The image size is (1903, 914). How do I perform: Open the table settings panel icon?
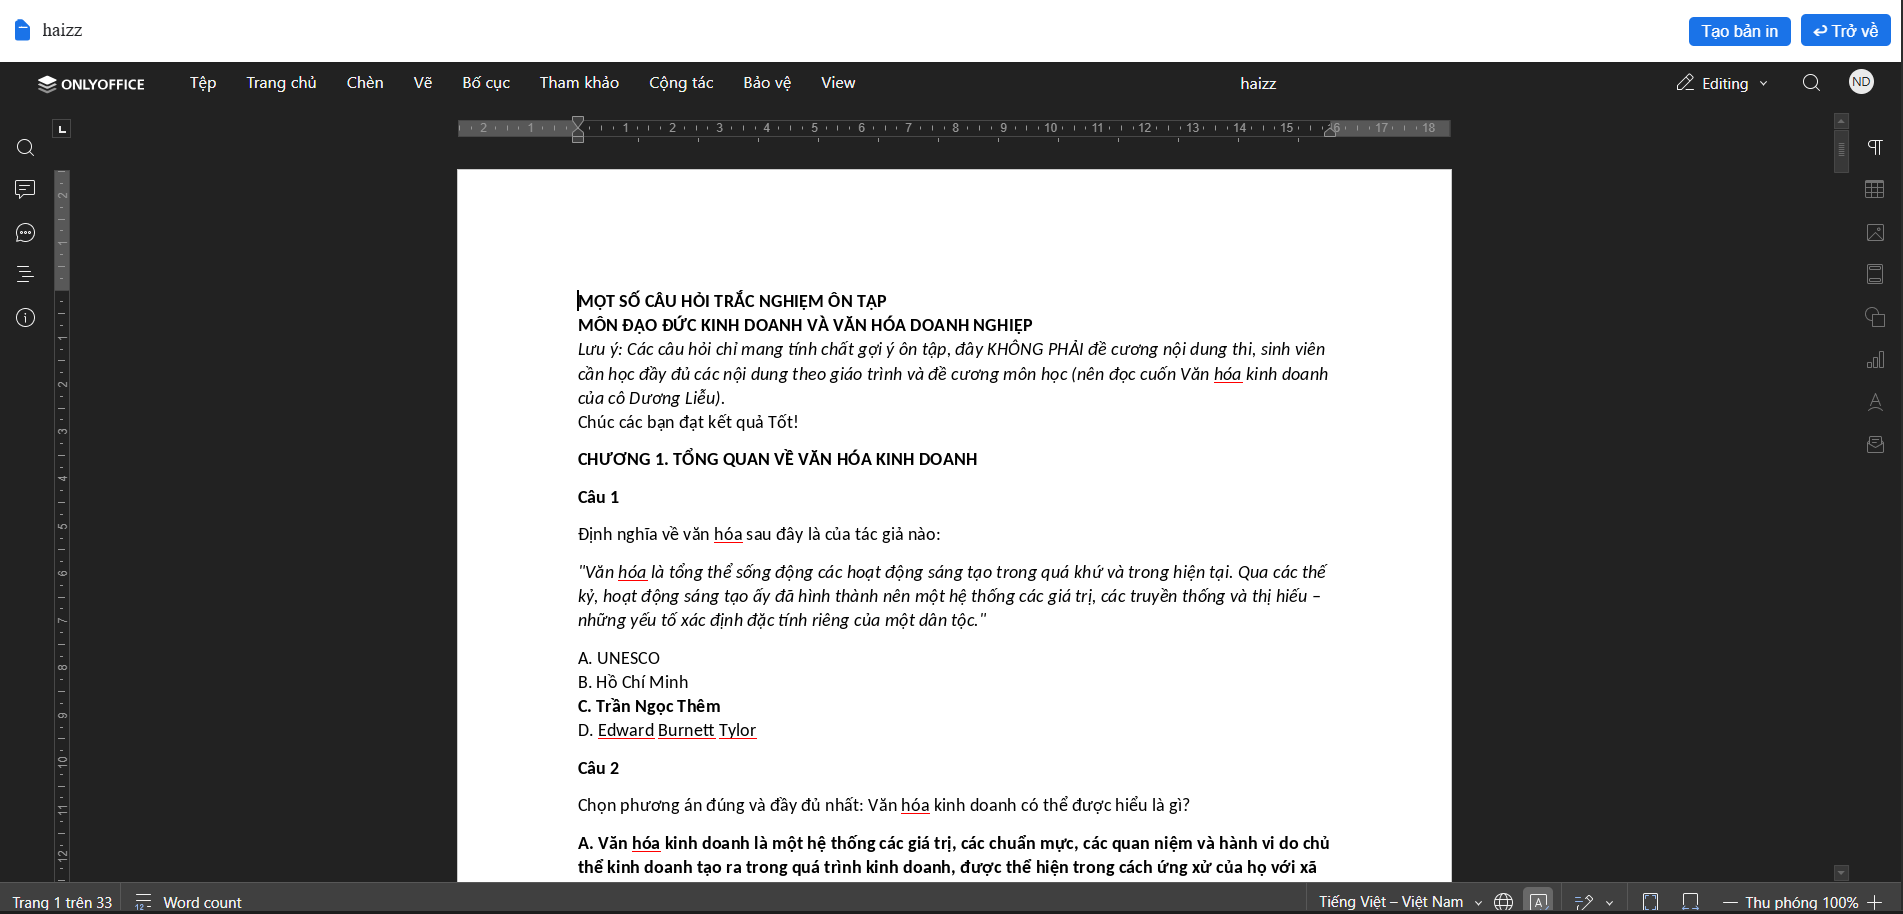point(1875,190)
